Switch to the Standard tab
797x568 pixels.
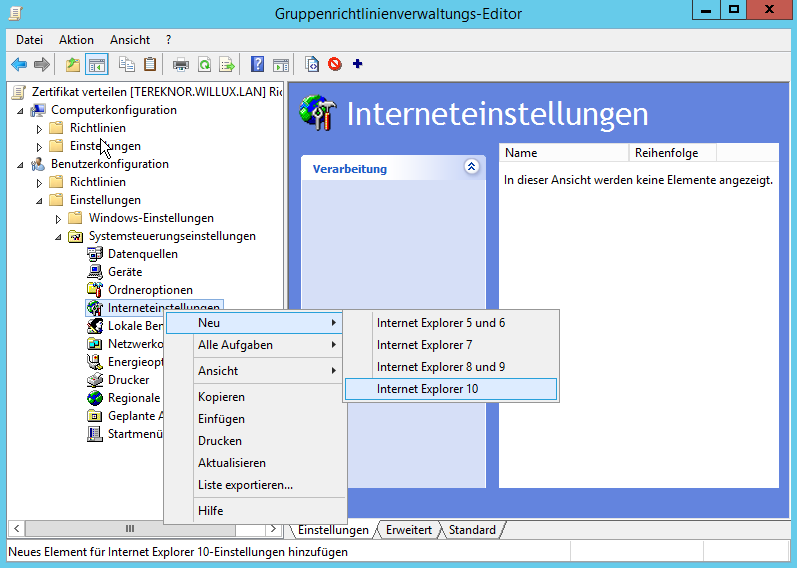pos(472,530)
